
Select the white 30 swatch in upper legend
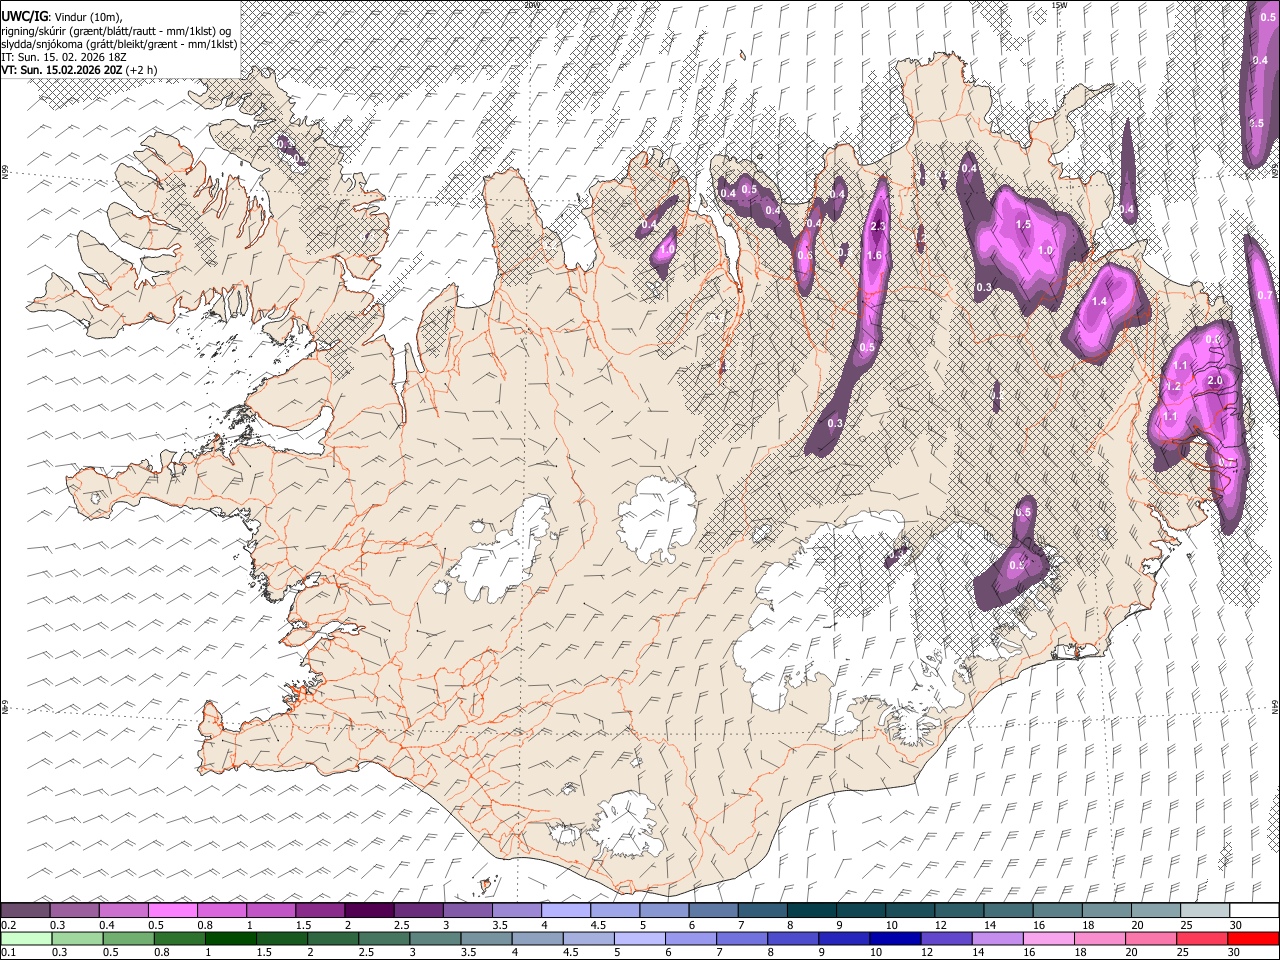click(x=1252, y=910)
